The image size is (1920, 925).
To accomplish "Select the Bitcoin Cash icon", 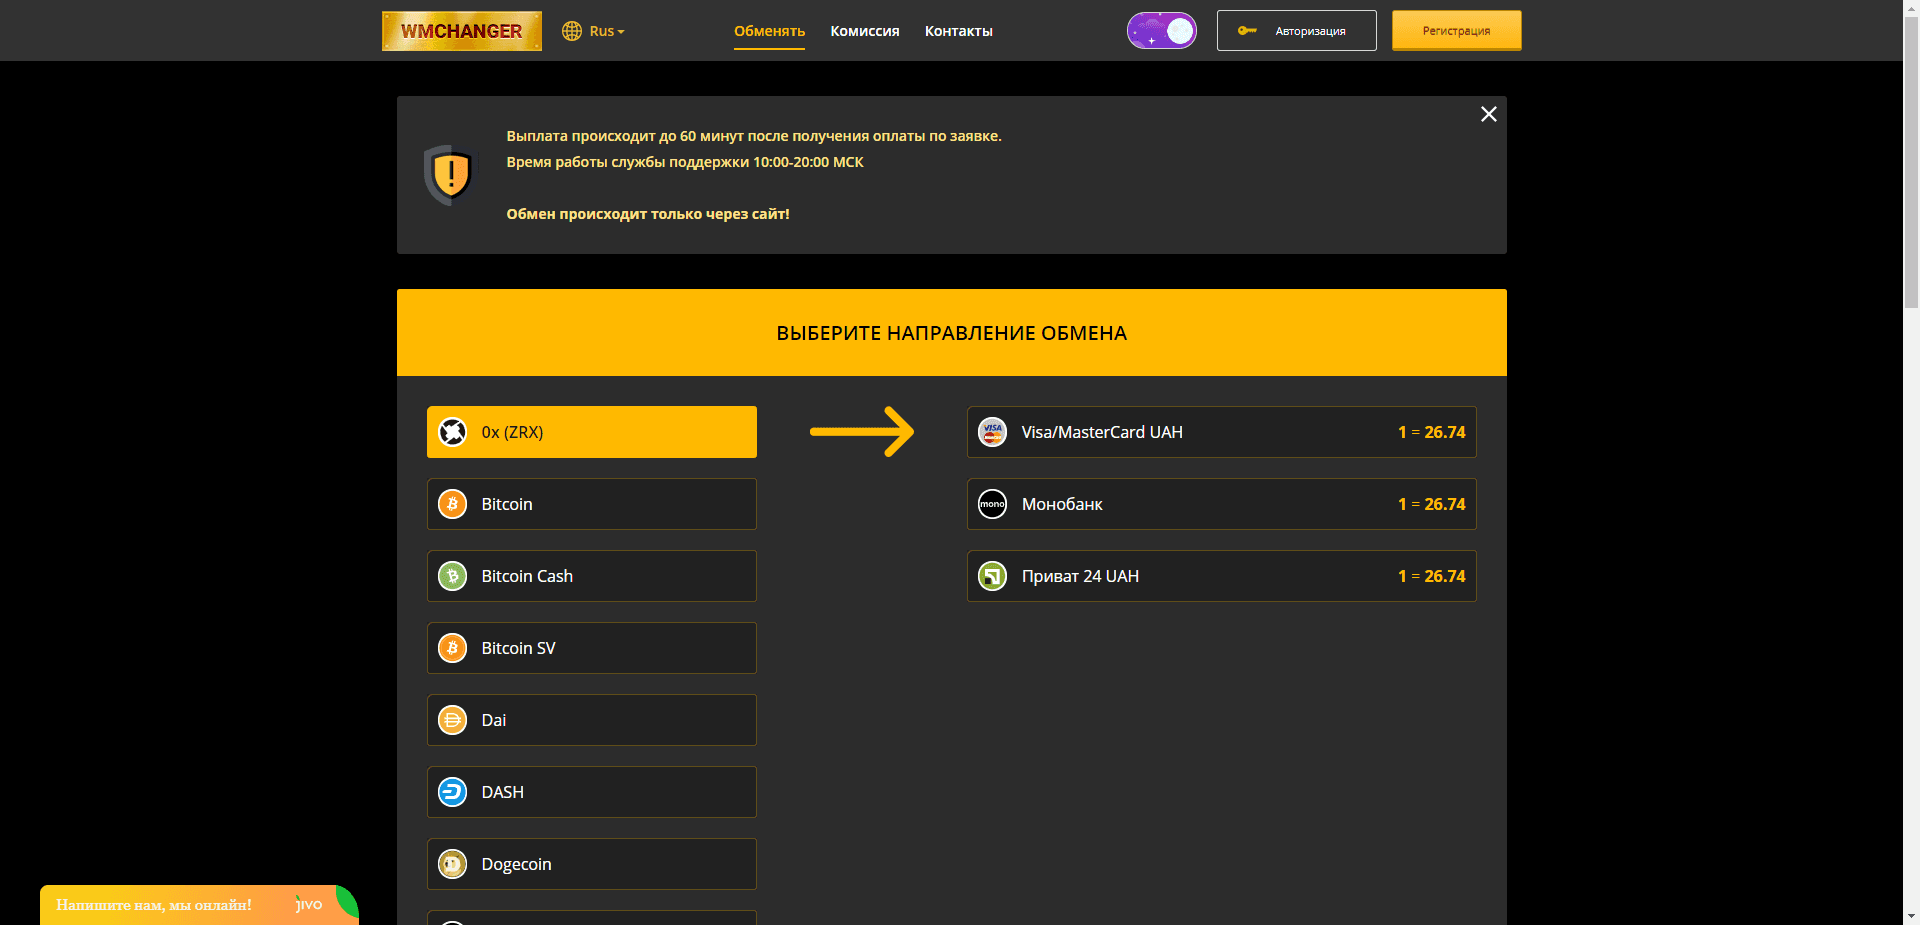I will click(x=453, y=576).
